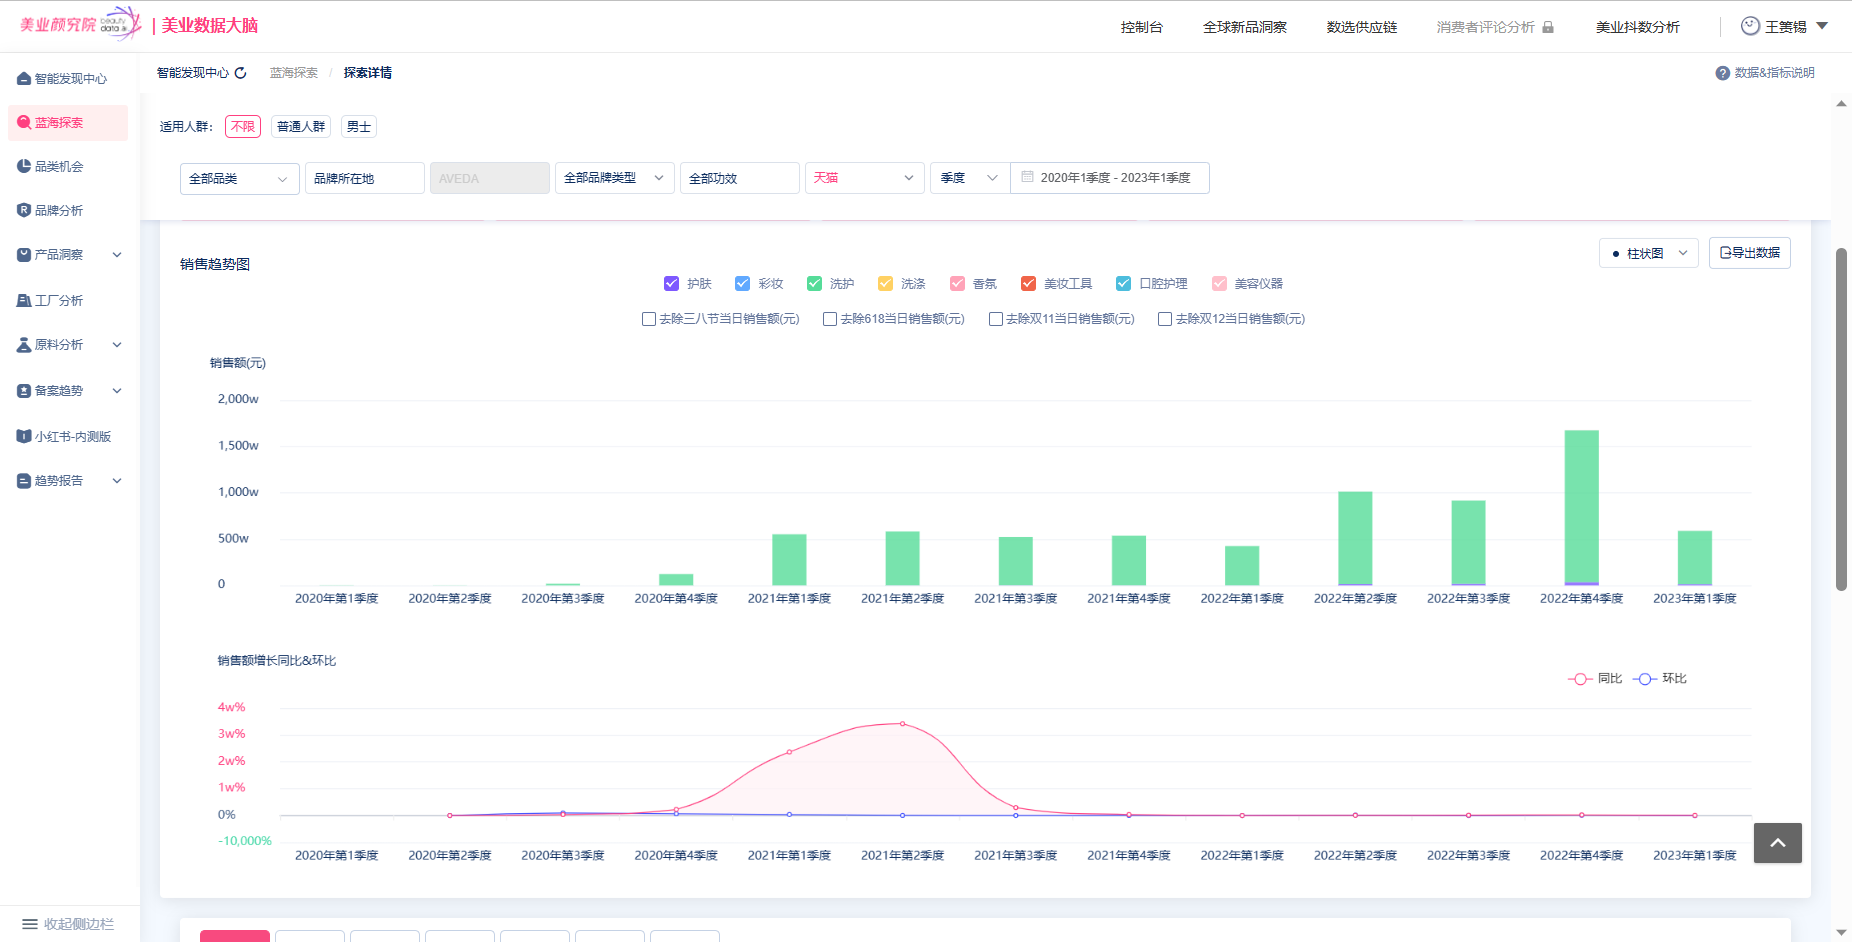This screenshot has height=942, width=1852.
Task: Expand the 柱状图 chart type dropdown
Action: click(x=1648, y=253)
